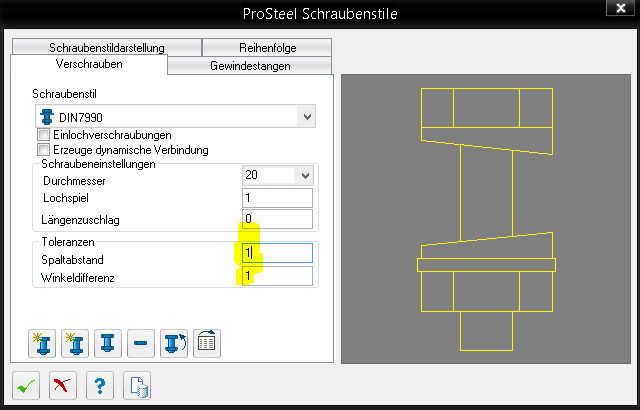The image size is (640, 410).
Task: Click the Lochspiel input field
Action: [x=278, y=198]
